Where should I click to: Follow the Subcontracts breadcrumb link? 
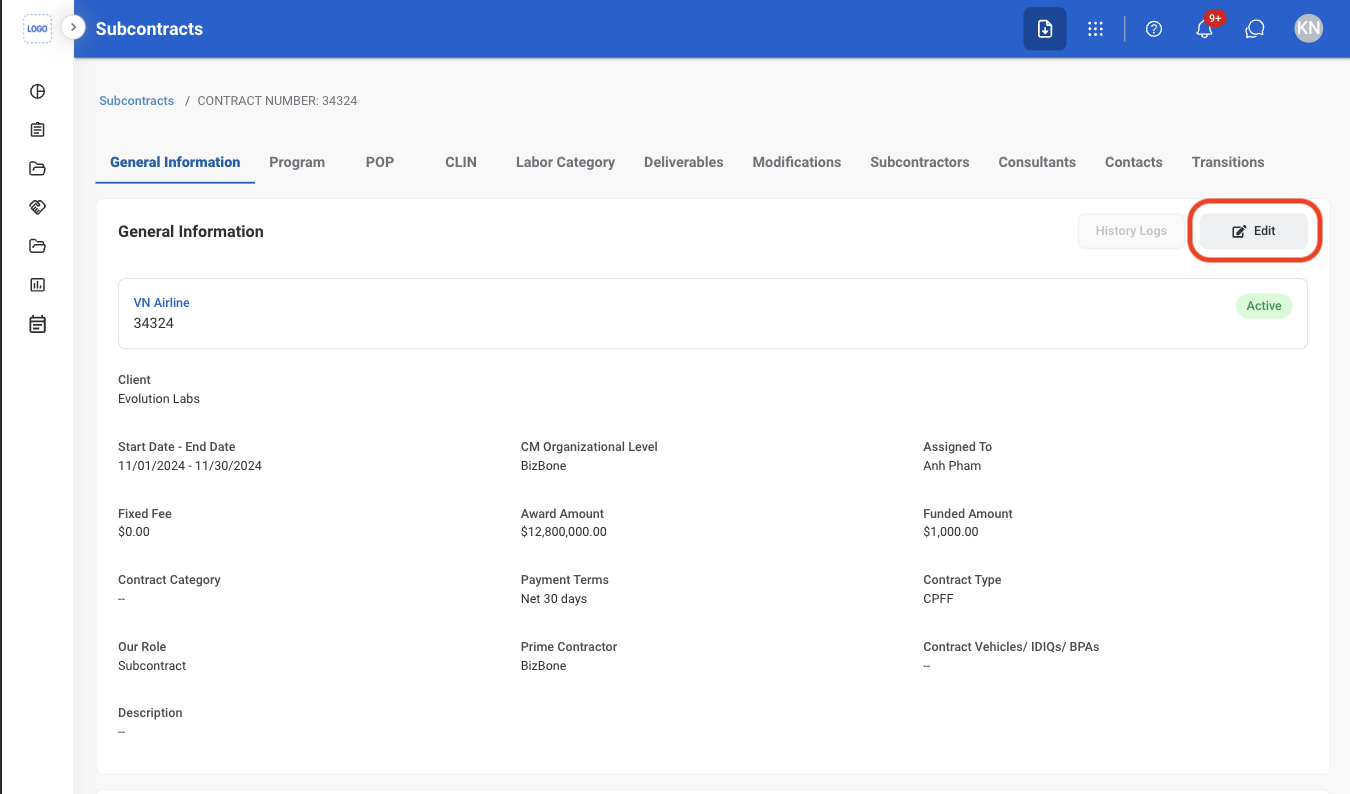(x=137, y=101)
